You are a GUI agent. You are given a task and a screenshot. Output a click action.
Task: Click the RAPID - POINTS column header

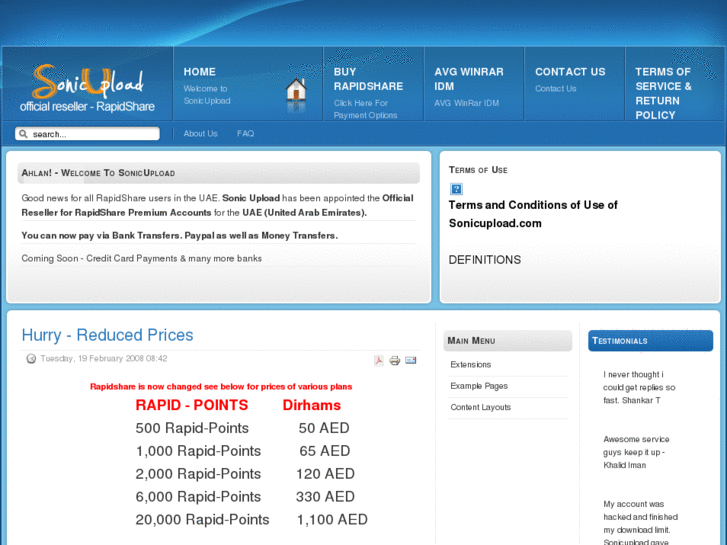click(191, 405)
